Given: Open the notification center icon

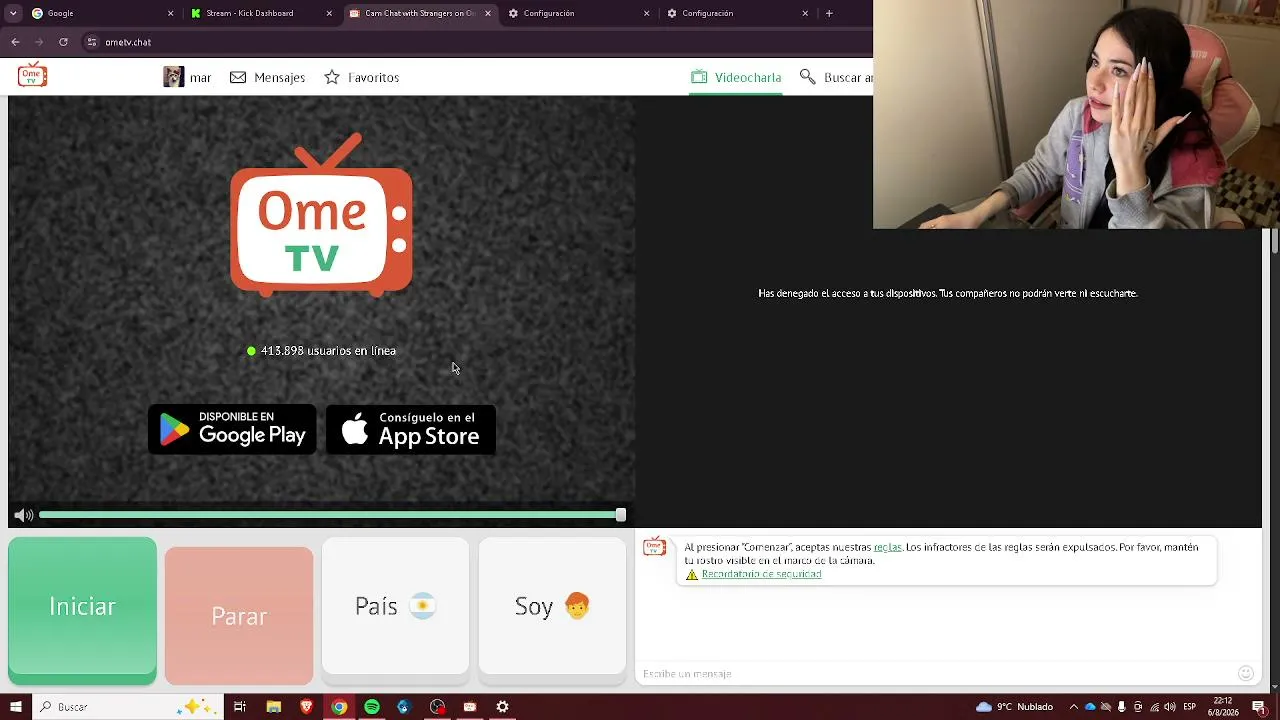Looking at the screenshot, I should pos(1259,707).
